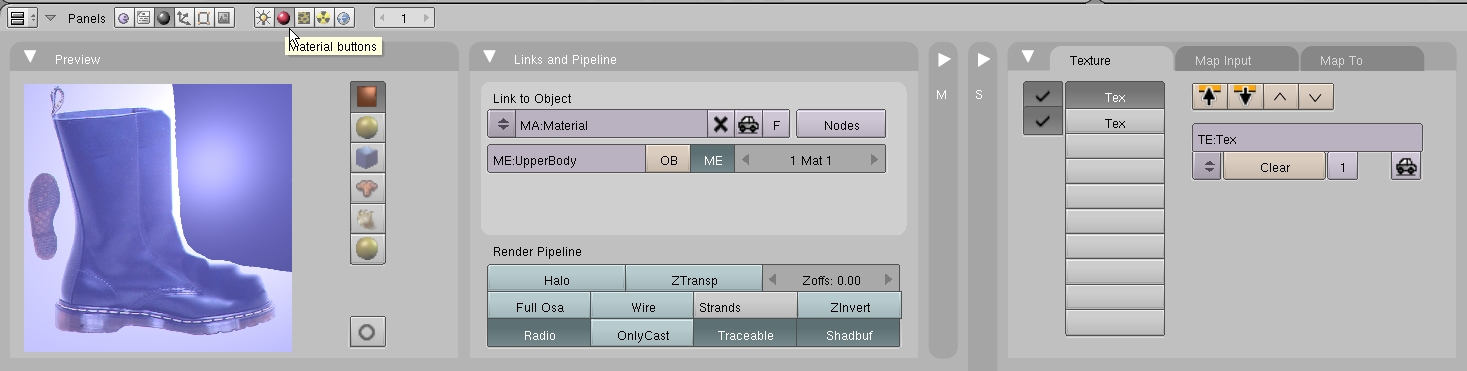Switch to the Logic (pacman) panel icon

pos(124,18)
